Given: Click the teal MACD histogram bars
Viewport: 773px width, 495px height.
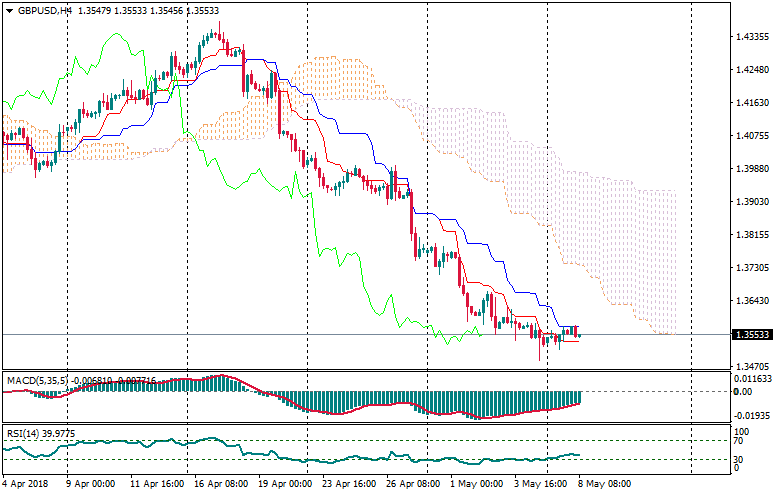Looking at the screenshot, I should [x=450, y=402].
